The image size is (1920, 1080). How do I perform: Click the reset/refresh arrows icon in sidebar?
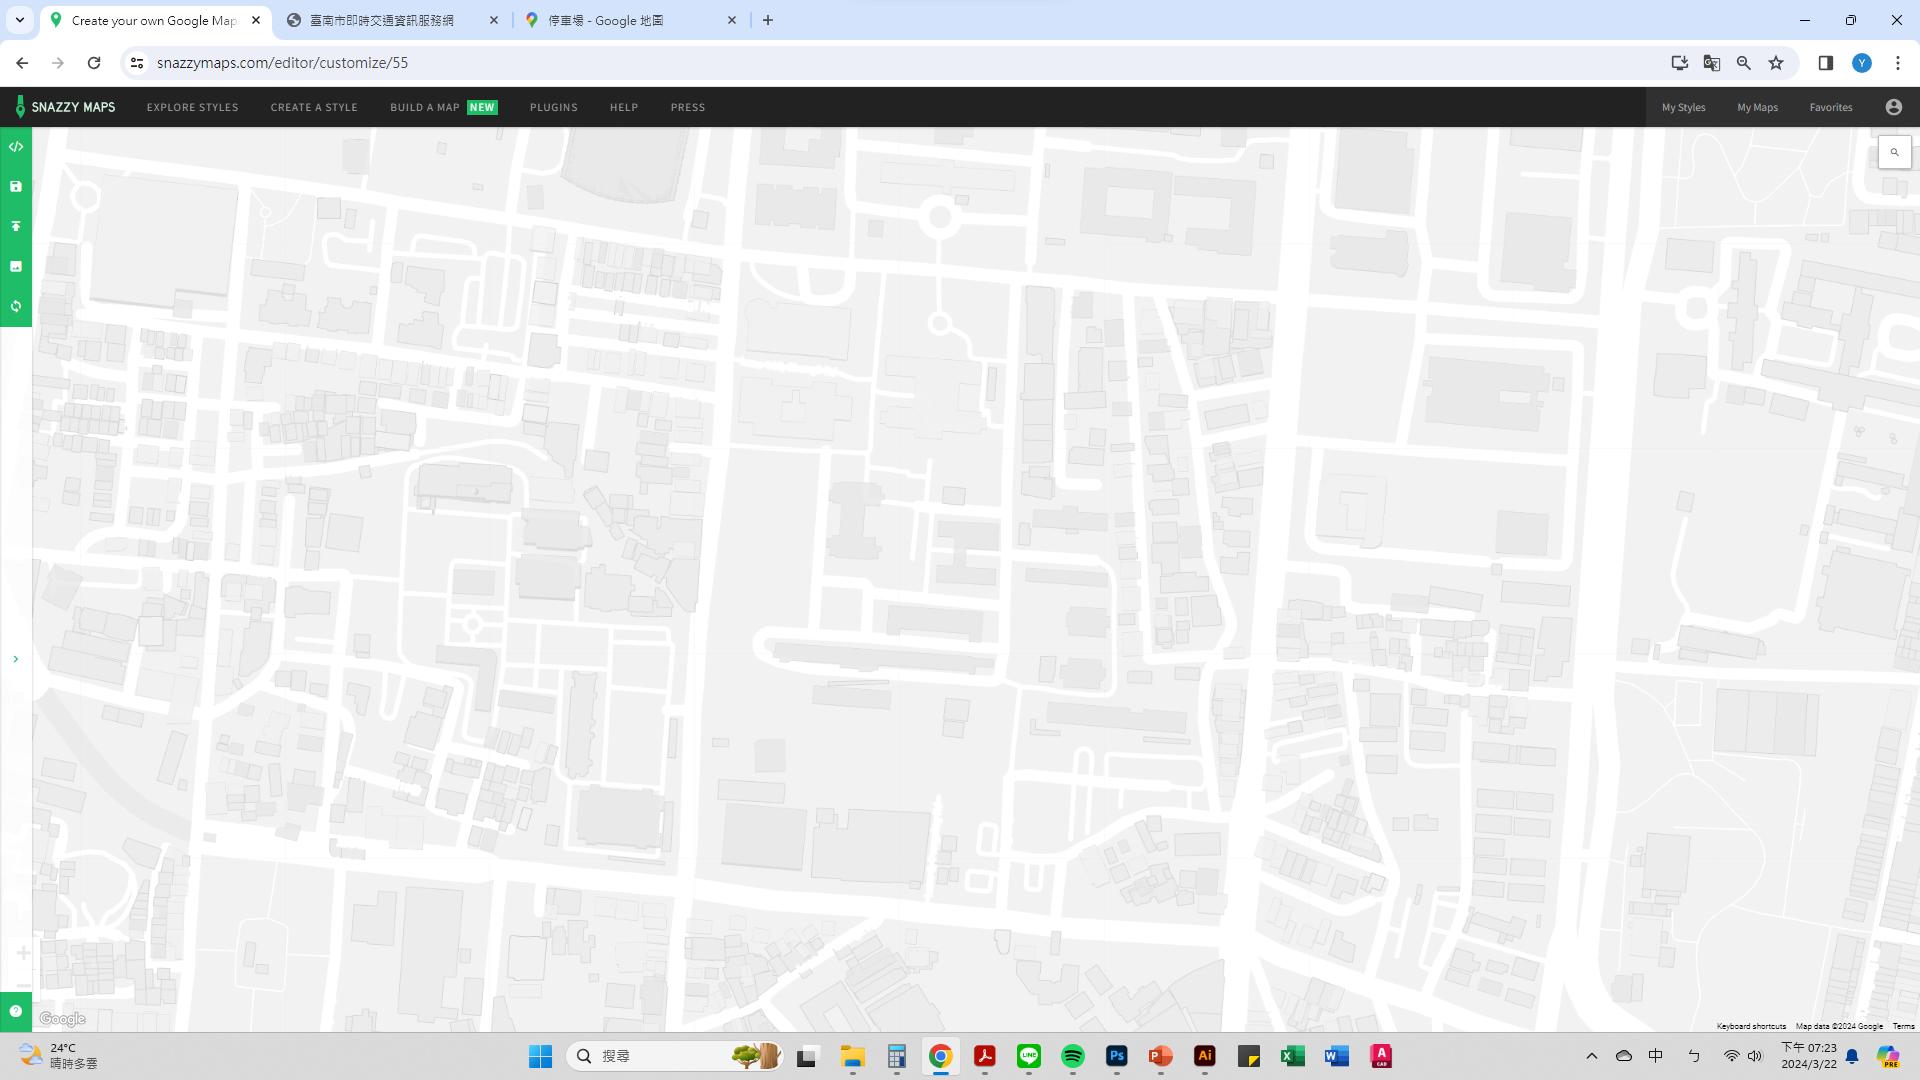pyautogui.click(x=16, y=307)
